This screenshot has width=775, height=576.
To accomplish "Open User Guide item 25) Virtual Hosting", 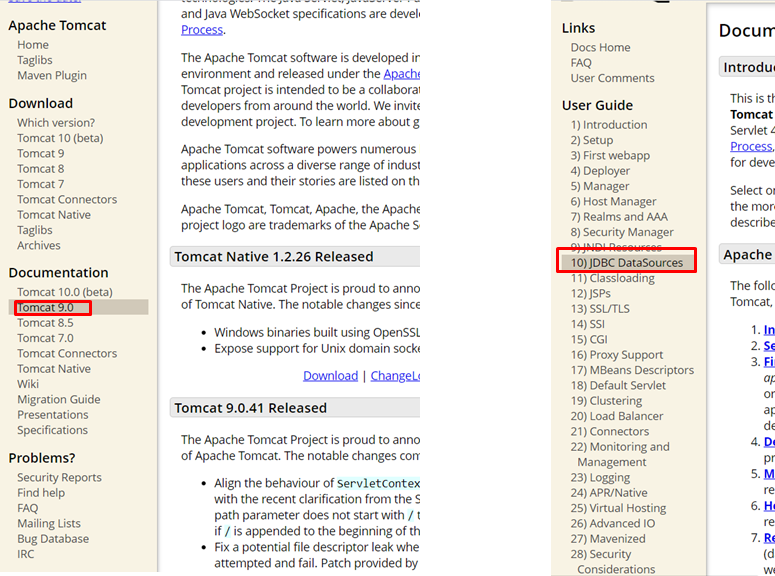I will (x=618, y=508).
